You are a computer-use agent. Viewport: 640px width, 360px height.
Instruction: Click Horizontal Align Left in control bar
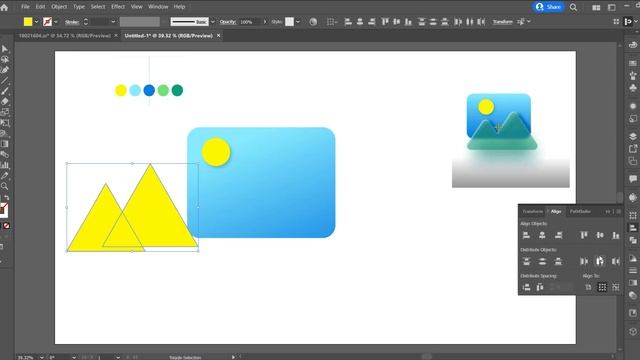tap(348, 22)
